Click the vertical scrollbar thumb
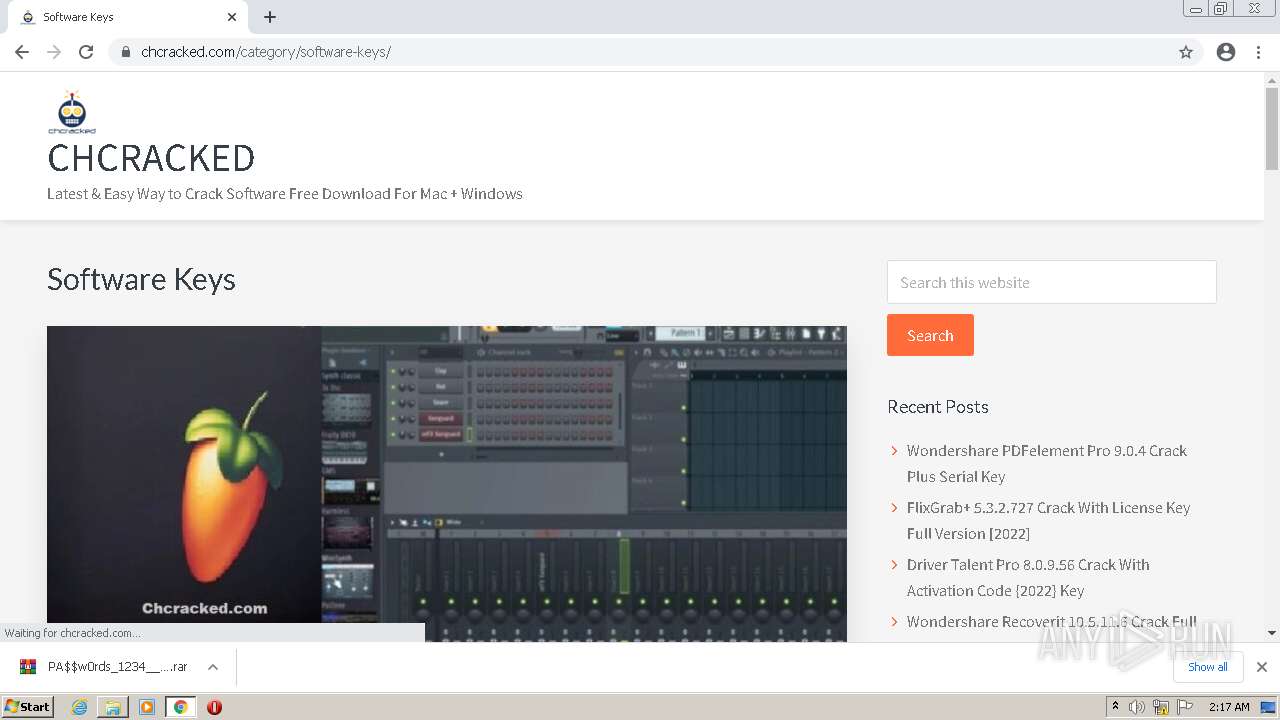Image resolution: width=1280 pixels, height=720 pixels. [x=1272, y=129]
